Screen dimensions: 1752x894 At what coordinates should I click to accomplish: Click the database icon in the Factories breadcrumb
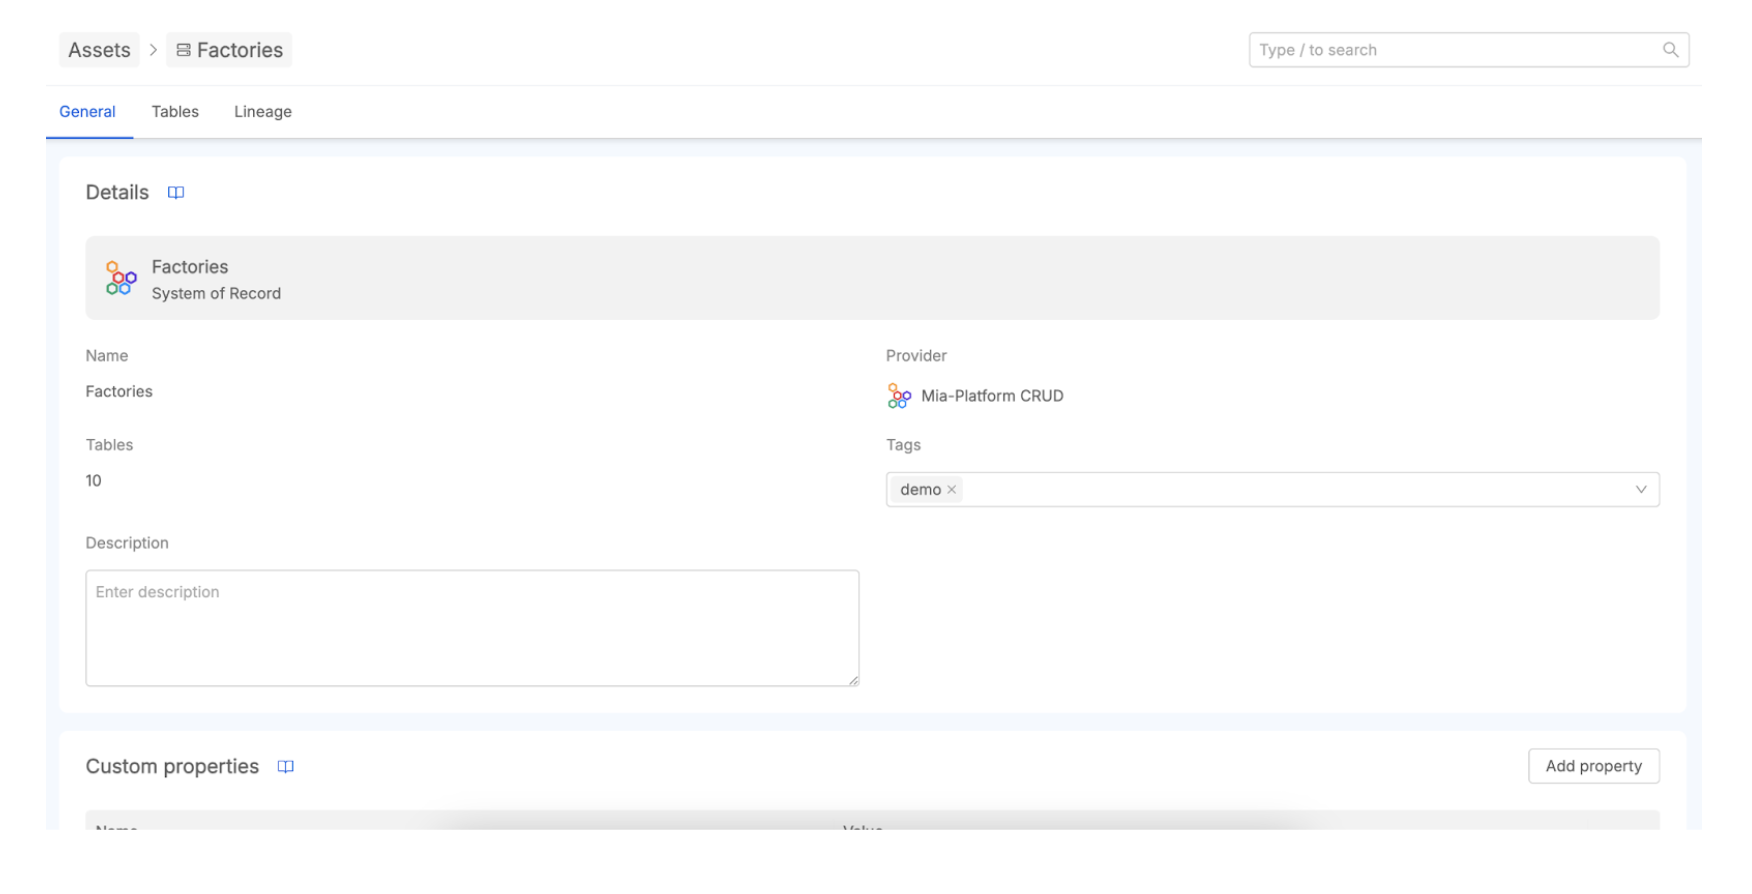point(183,50)
